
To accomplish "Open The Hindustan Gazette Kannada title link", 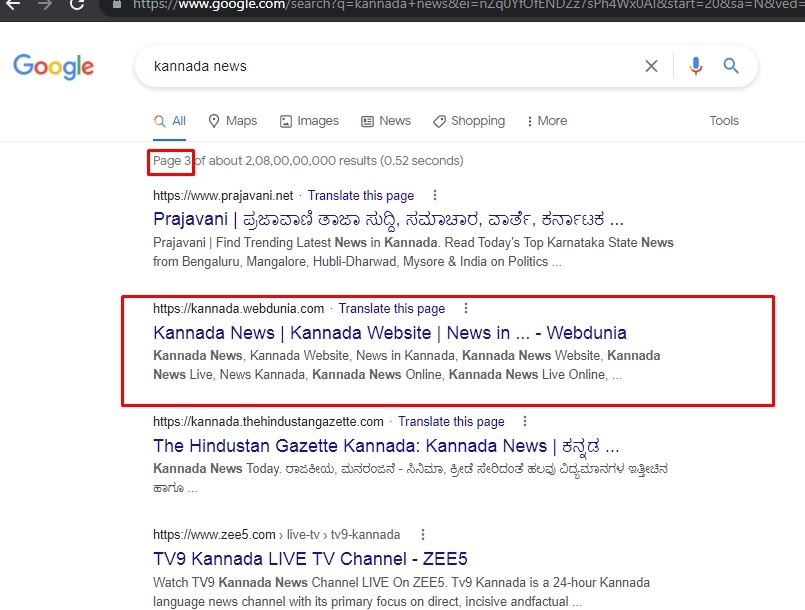I will (386, 446).
